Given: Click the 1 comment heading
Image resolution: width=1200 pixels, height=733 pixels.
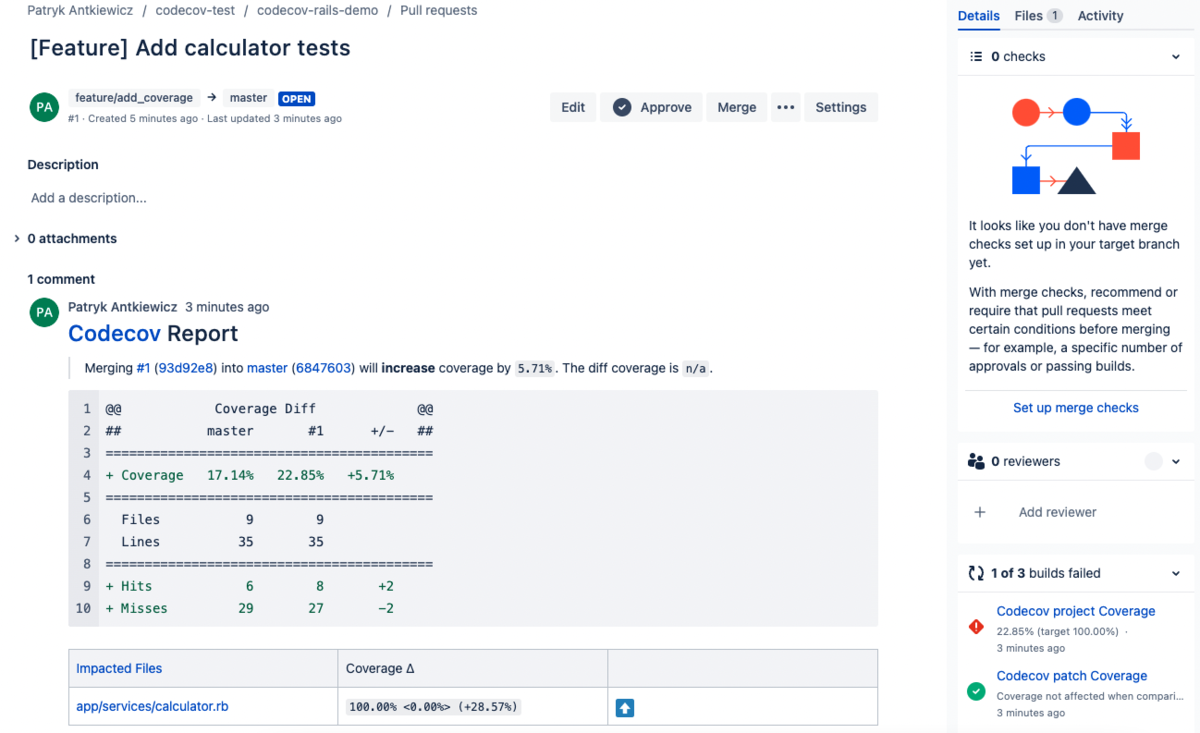Looking at the screenshot, I should [61, 279].
